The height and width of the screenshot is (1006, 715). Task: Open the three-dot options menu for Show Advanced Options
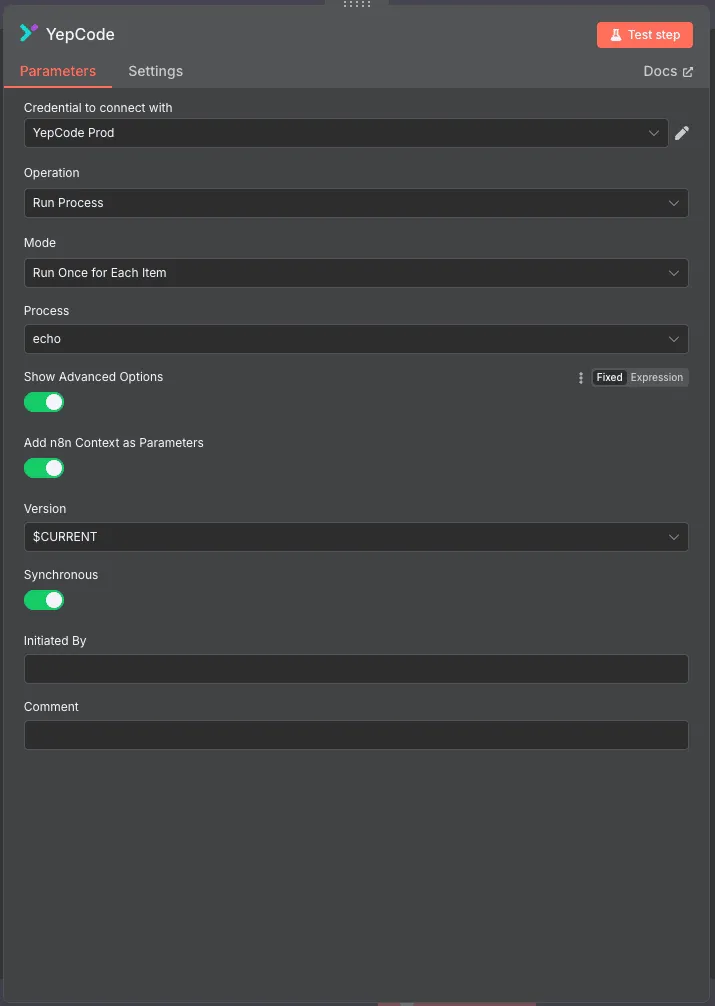click(x=581, y=378)
